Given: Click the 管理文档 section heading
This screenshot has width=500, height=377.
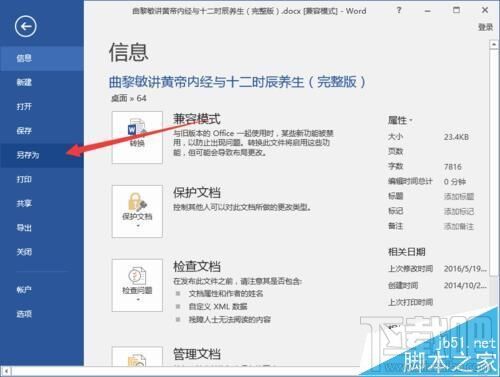Looking at the screenshot, I should (197, 354).
